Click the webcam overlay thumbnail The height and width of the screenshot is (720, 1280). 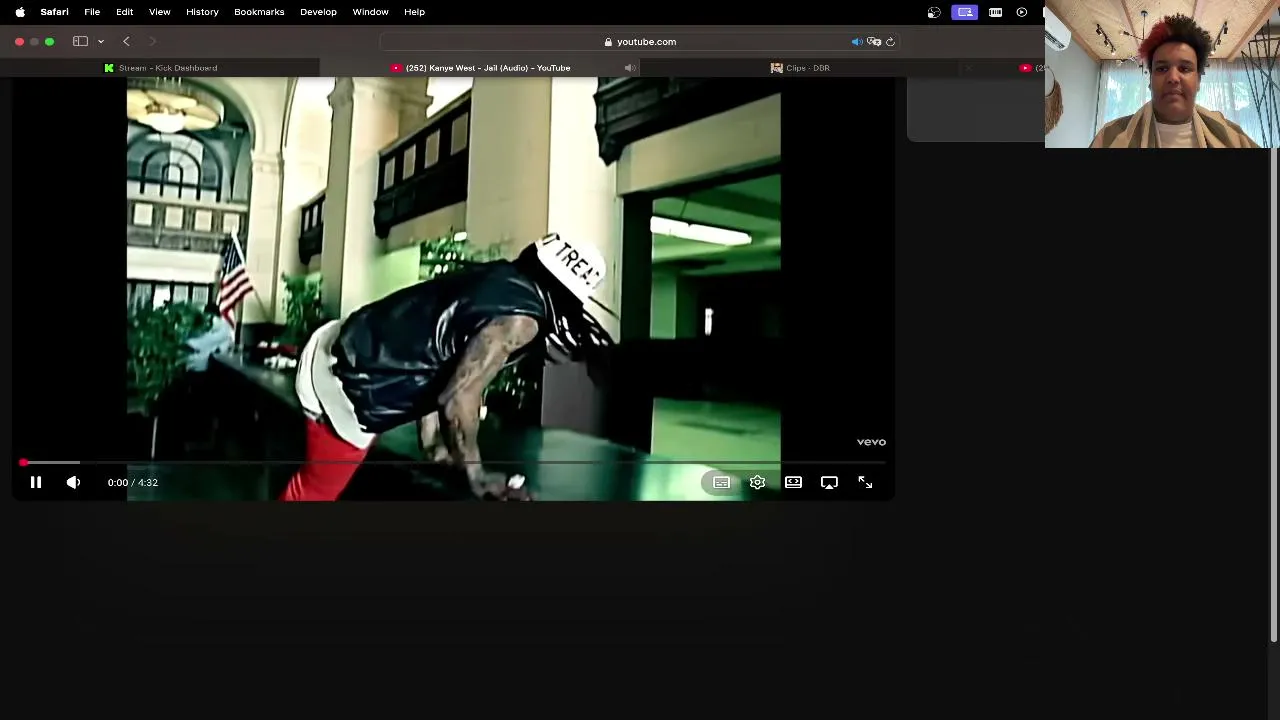tap(1162, 74)
